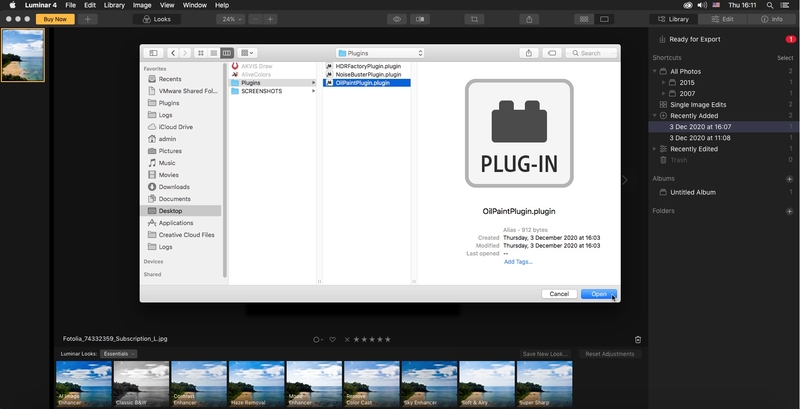The height and width of the screenshot is (409, 800).
Task: Open the Apple menu
Action: coord(12,5)
